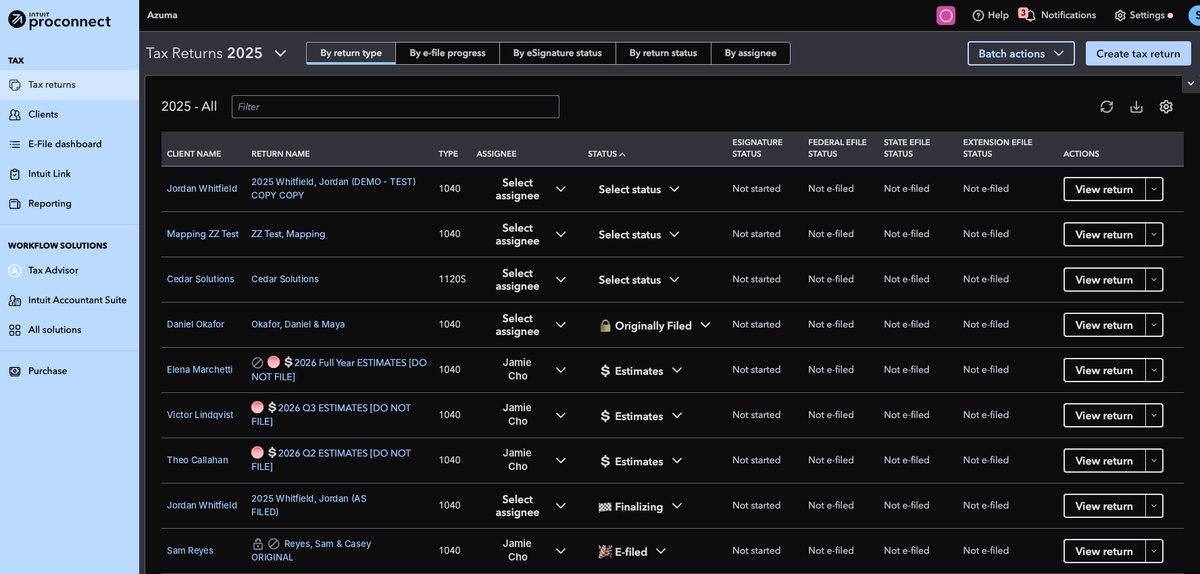Switch to the By return type tab
Image resolution: width=1200 pixels, height=574 pixels.
(x=351, y=53)
